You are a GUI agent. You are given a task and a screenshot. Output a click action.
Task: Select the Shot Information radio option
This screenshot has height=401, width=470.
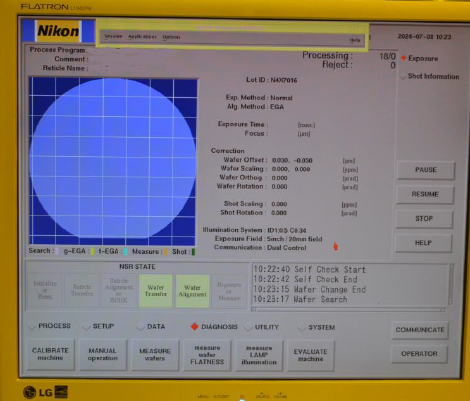[x=403, y=76]
